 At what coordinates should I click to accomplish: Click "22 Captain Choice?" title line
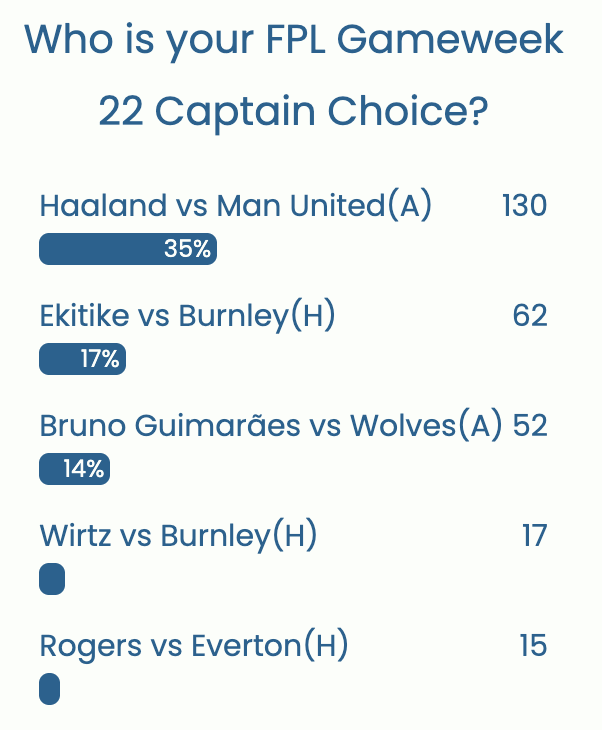coord(293,112)
